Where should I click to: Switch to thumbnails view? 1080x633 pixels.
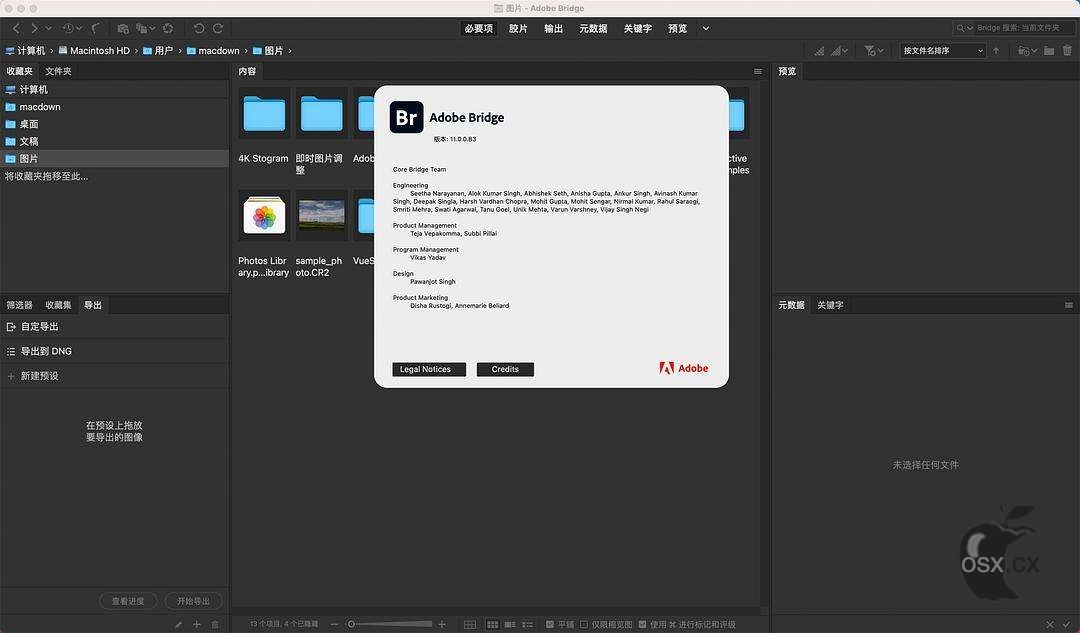492,624
